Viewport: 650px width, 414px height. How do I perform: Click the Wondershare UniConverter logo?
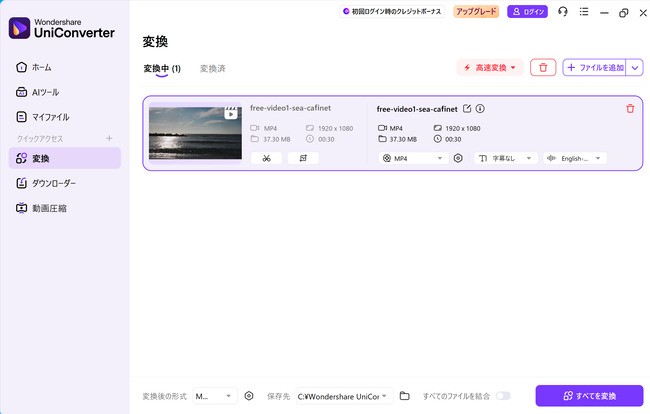62,28
